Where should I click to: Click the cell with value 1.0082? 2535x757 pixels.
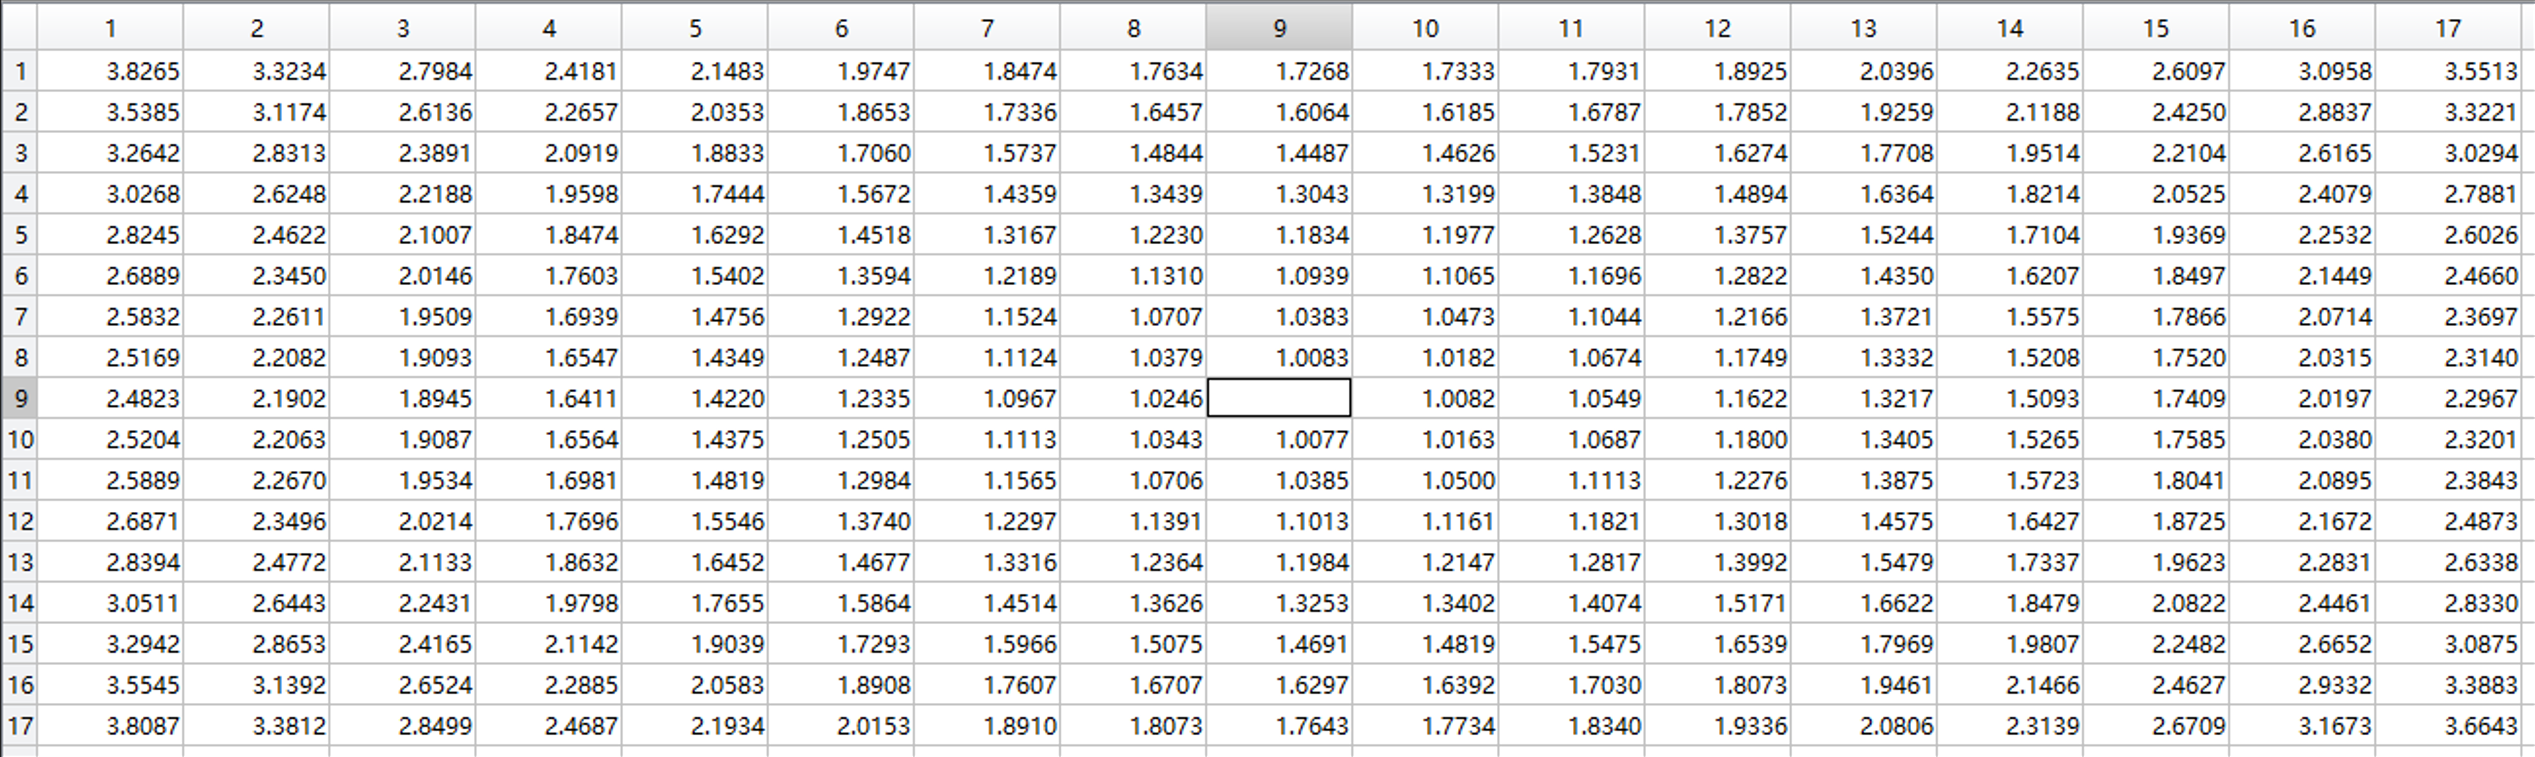[1425, 398]
